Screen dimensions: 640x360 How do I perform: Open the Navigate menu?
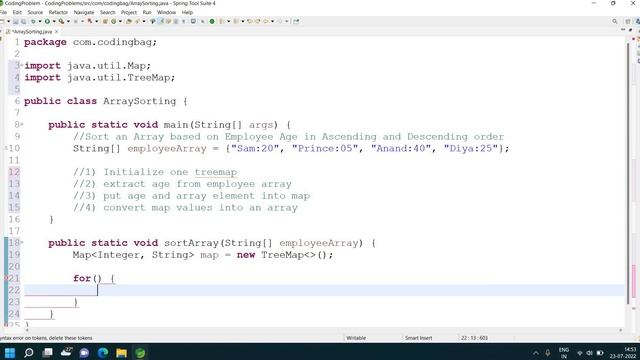click(84, 12)
